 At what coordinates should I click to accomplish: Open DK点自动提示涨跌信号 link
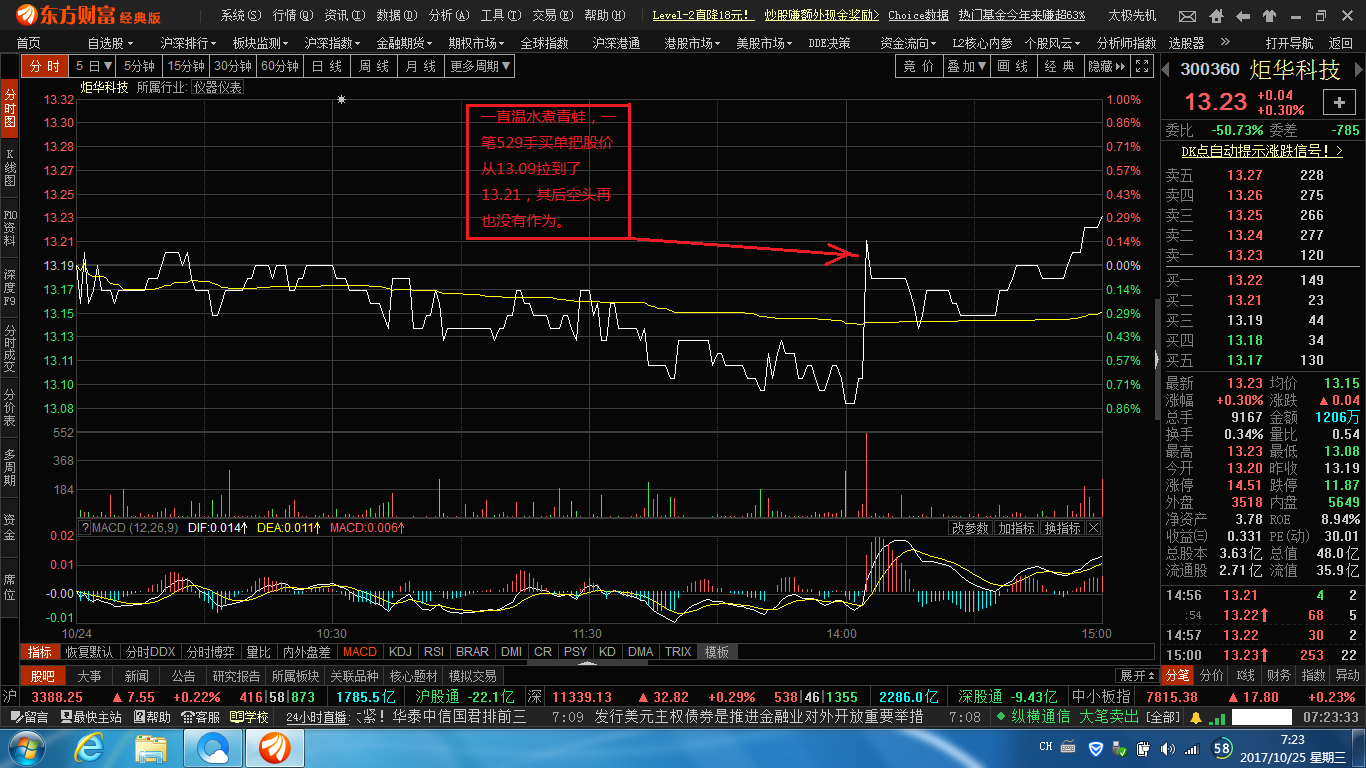tap(1262, 151)
